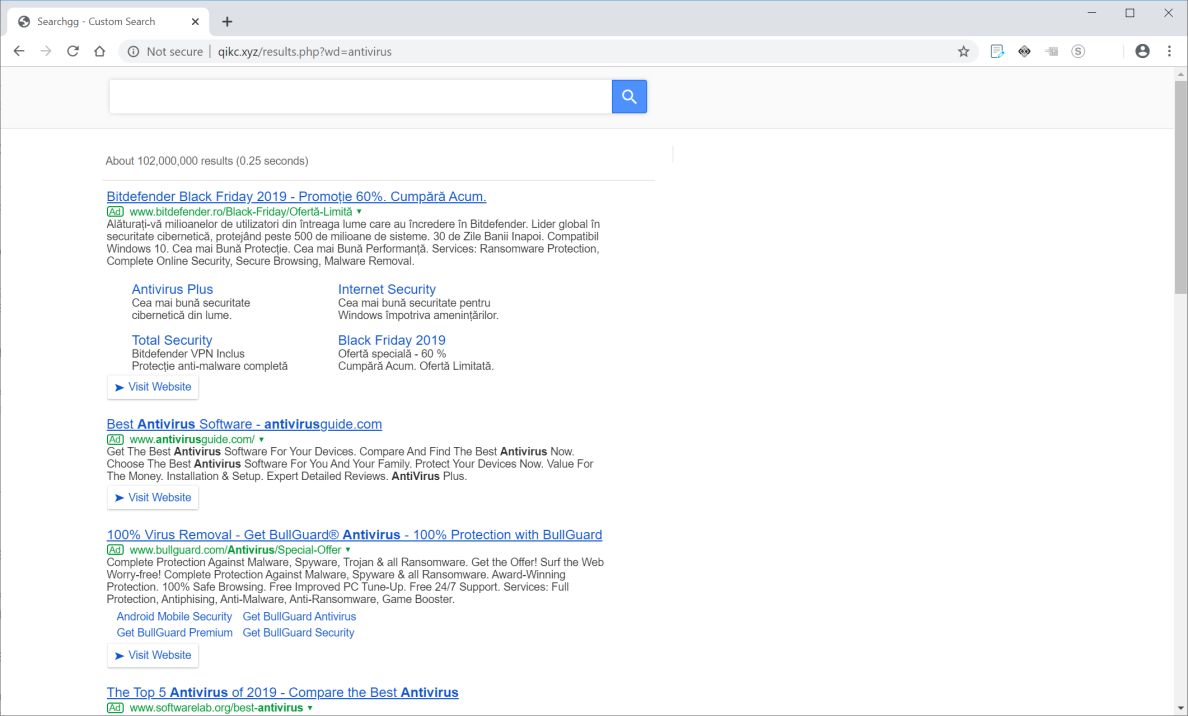Viewport: 1188px width, 716px height.
Task: Expand the antivirusguide.com URL dropdown arrow
Action: coord(261,439)
